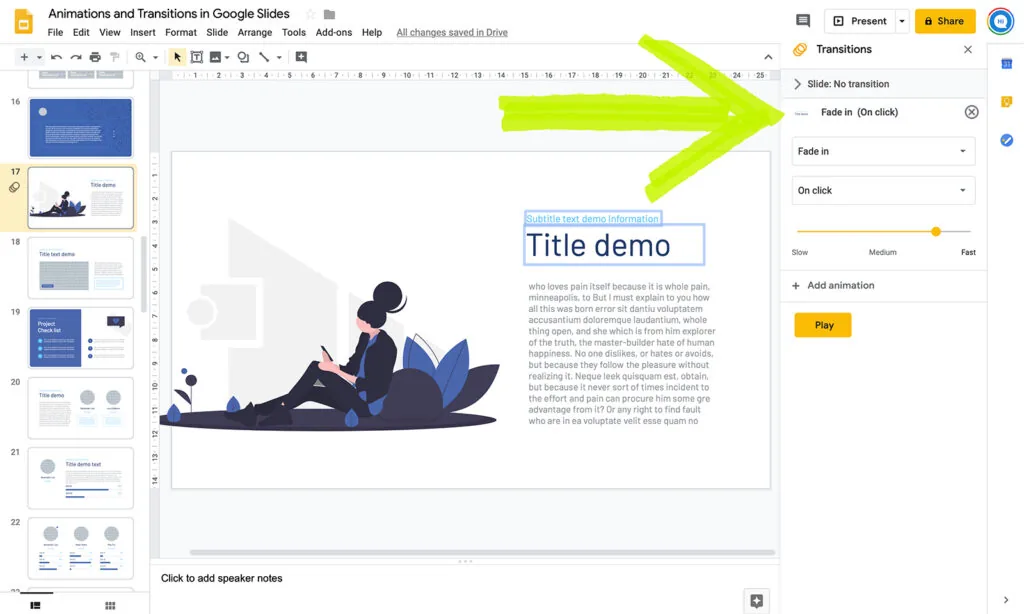Select the Subtitle text demo information box

click(x=592, y=219)
